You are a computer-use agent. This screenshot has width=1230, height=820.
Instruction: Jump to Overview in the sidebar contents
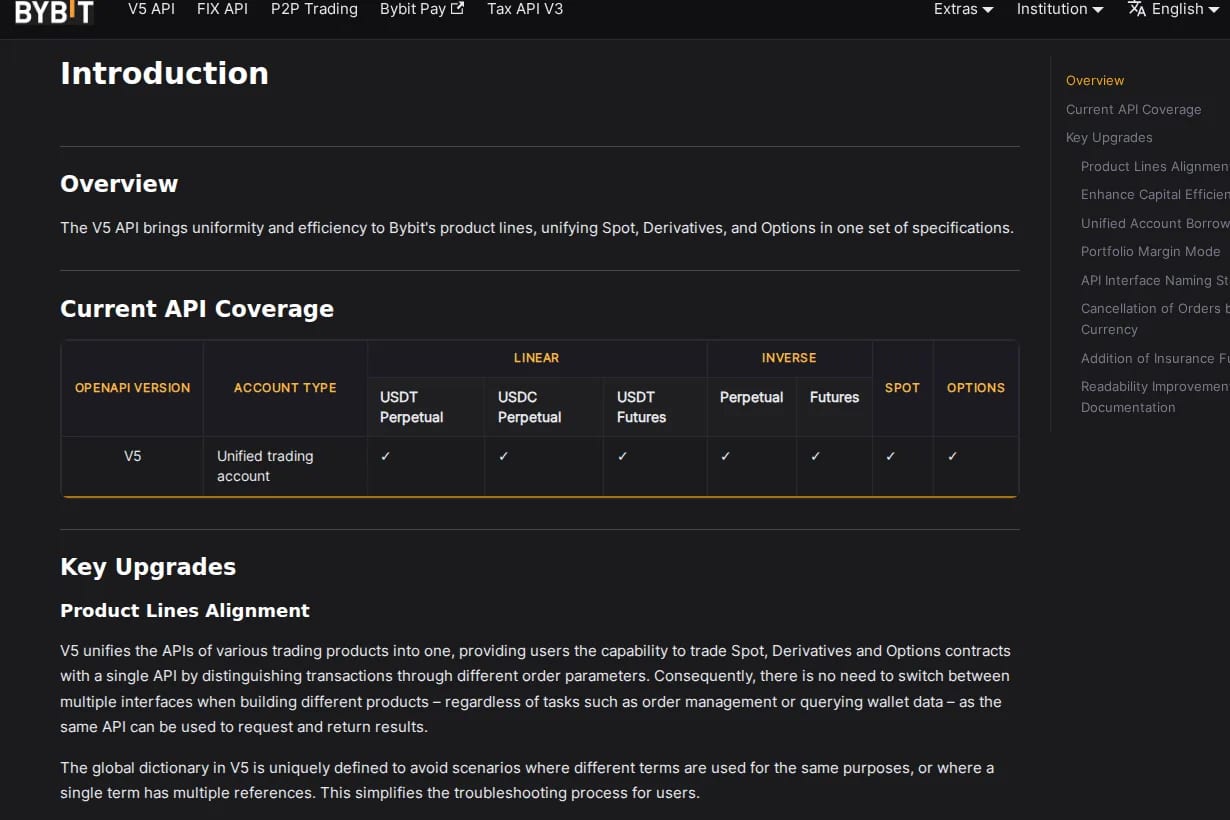[1095, 81]
